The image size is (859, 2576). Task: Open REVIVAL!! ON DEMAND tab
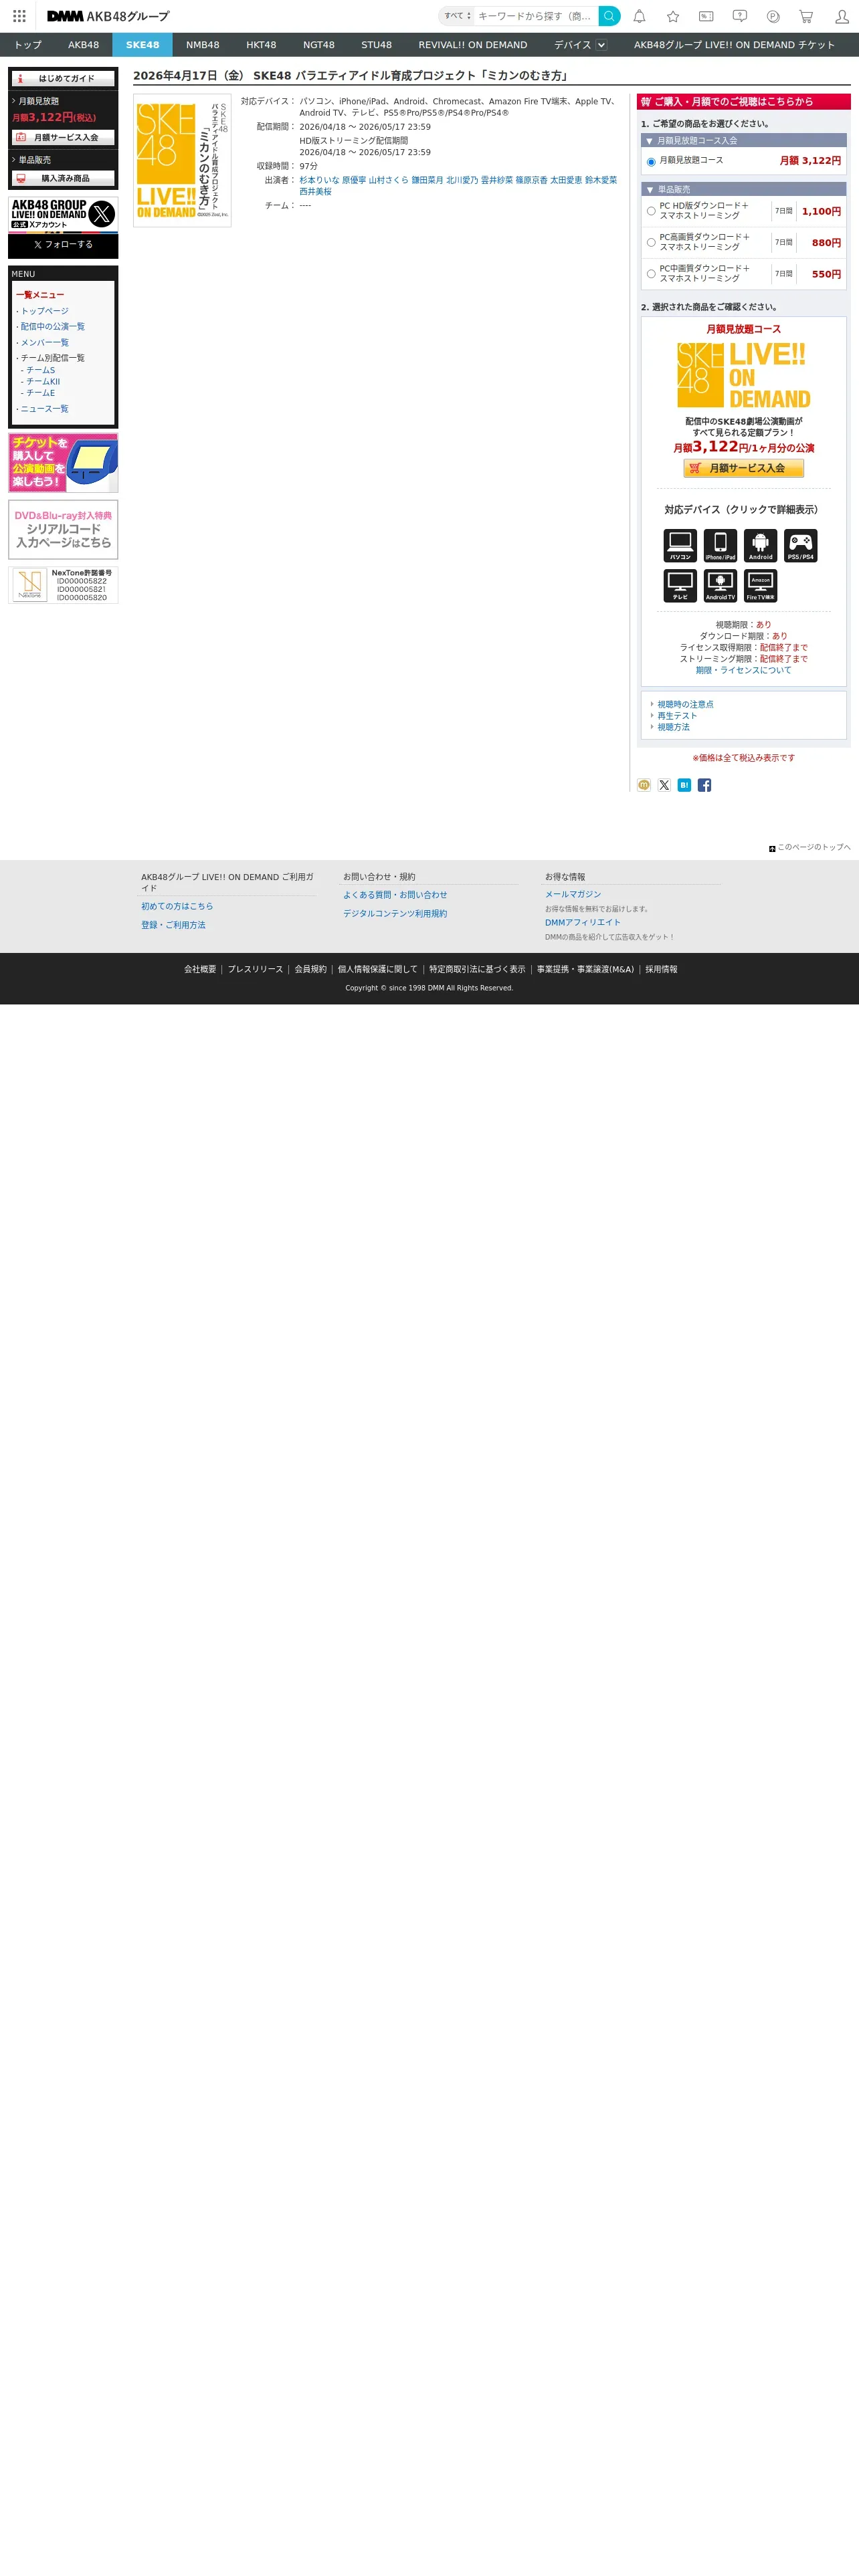pos(473,45)
